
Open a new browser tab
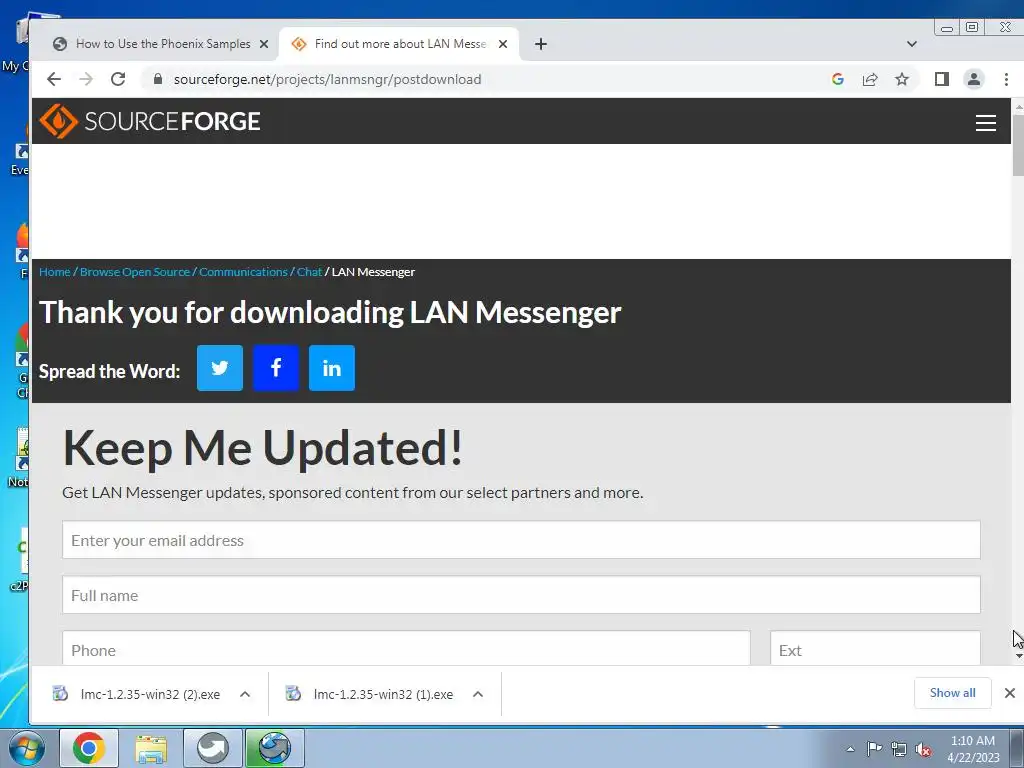tap(541, 44)
